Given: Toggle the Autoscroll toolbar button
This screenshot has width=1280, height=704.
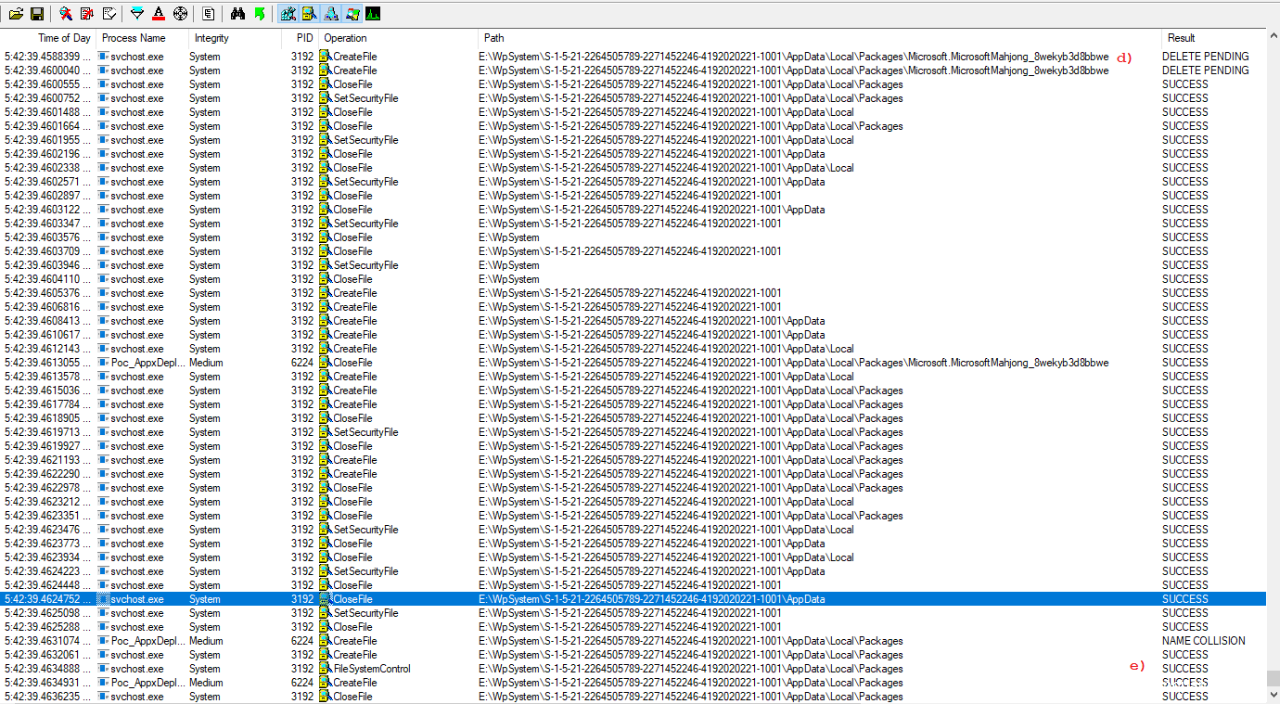Looking at the screenshot, I should point(86,14).
